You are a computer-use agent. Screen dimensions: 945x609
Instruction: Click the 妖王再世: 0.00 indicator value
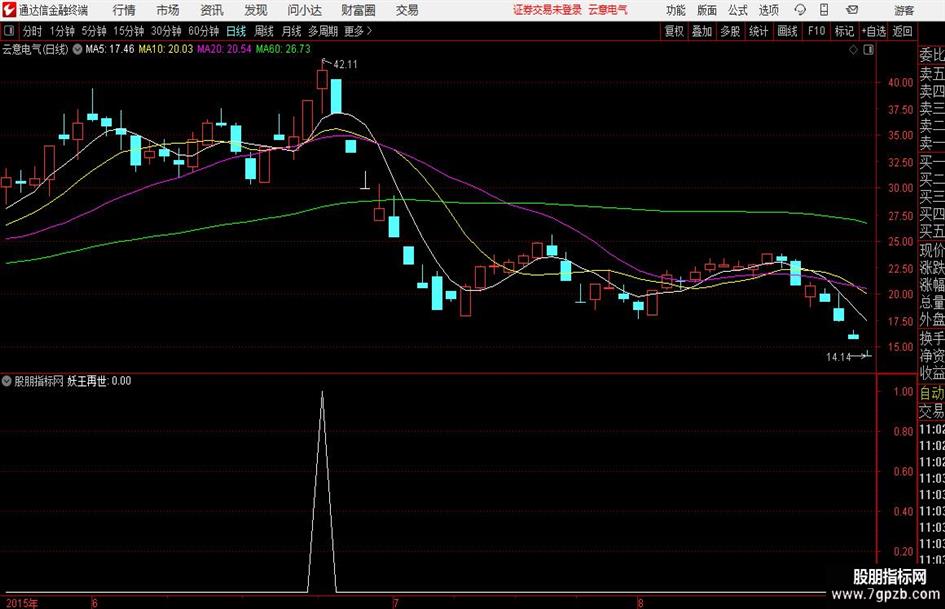[x=99, y=381]
